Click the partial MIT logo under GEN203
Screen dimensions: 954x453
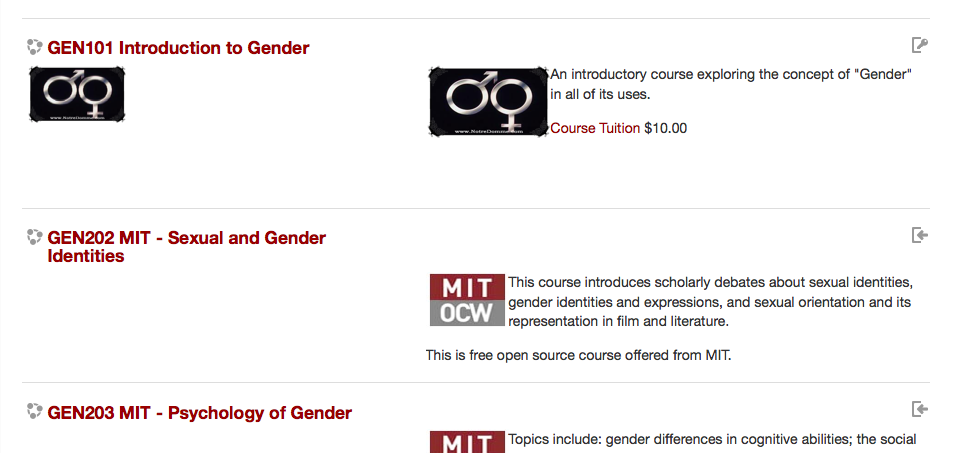(x=467, y=442)
